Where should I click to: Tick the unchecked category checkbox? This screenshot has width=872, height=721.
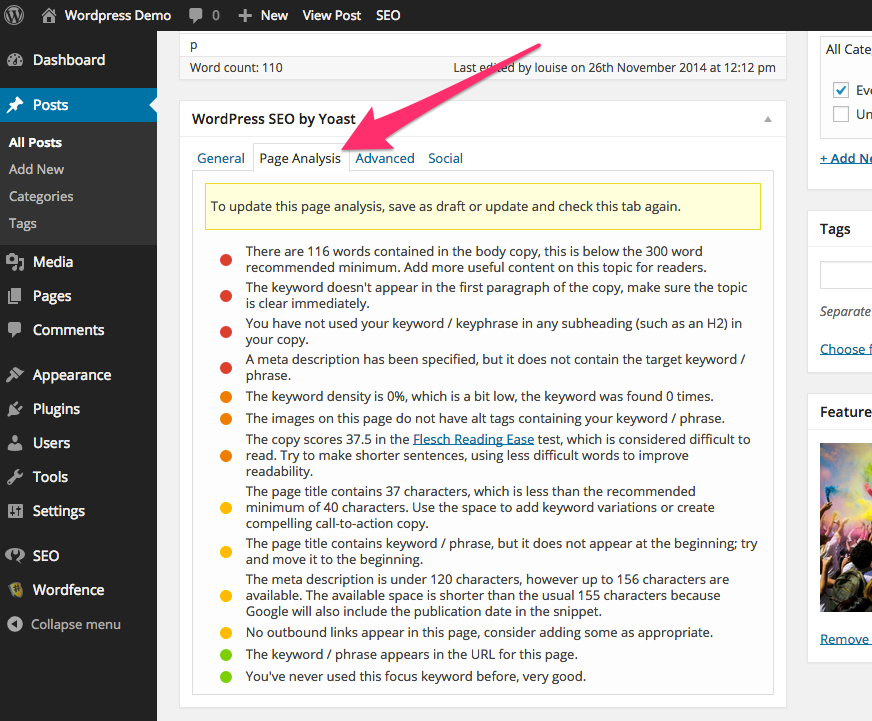click(841, 114)
